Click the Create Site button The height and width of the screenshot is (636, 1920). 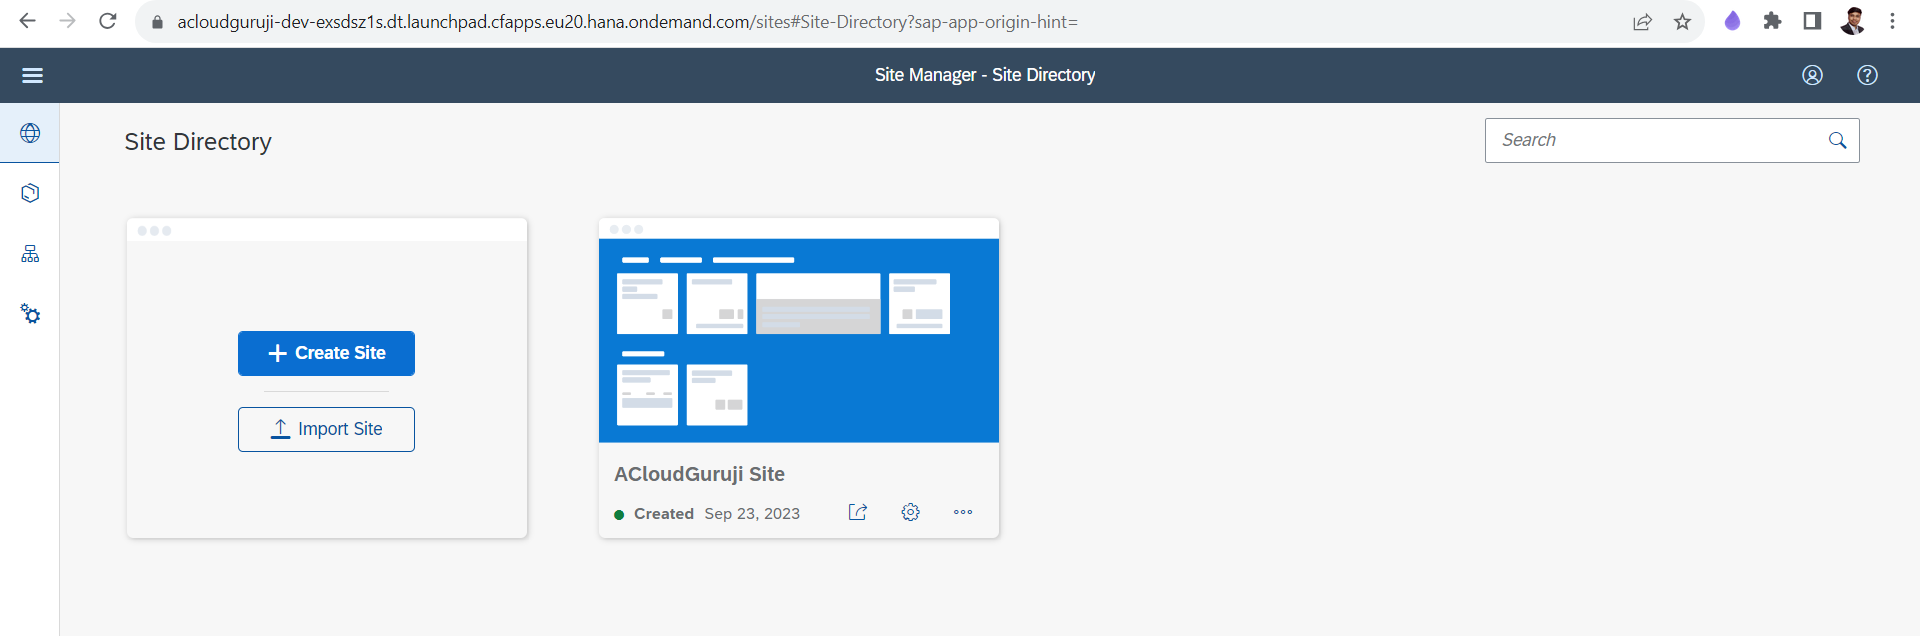pos(326,353)
